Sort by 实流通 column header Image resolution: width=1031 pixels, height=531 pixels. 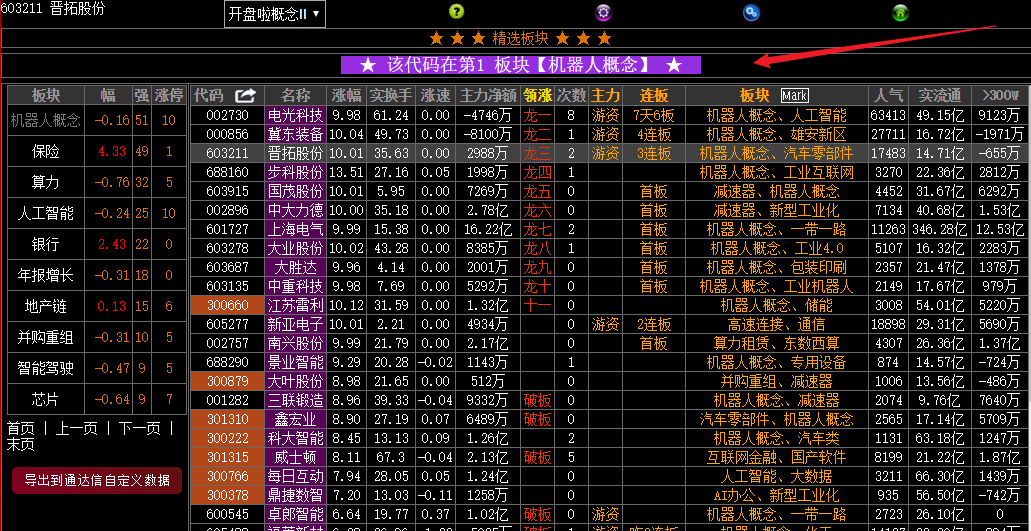tap(940, 95)
